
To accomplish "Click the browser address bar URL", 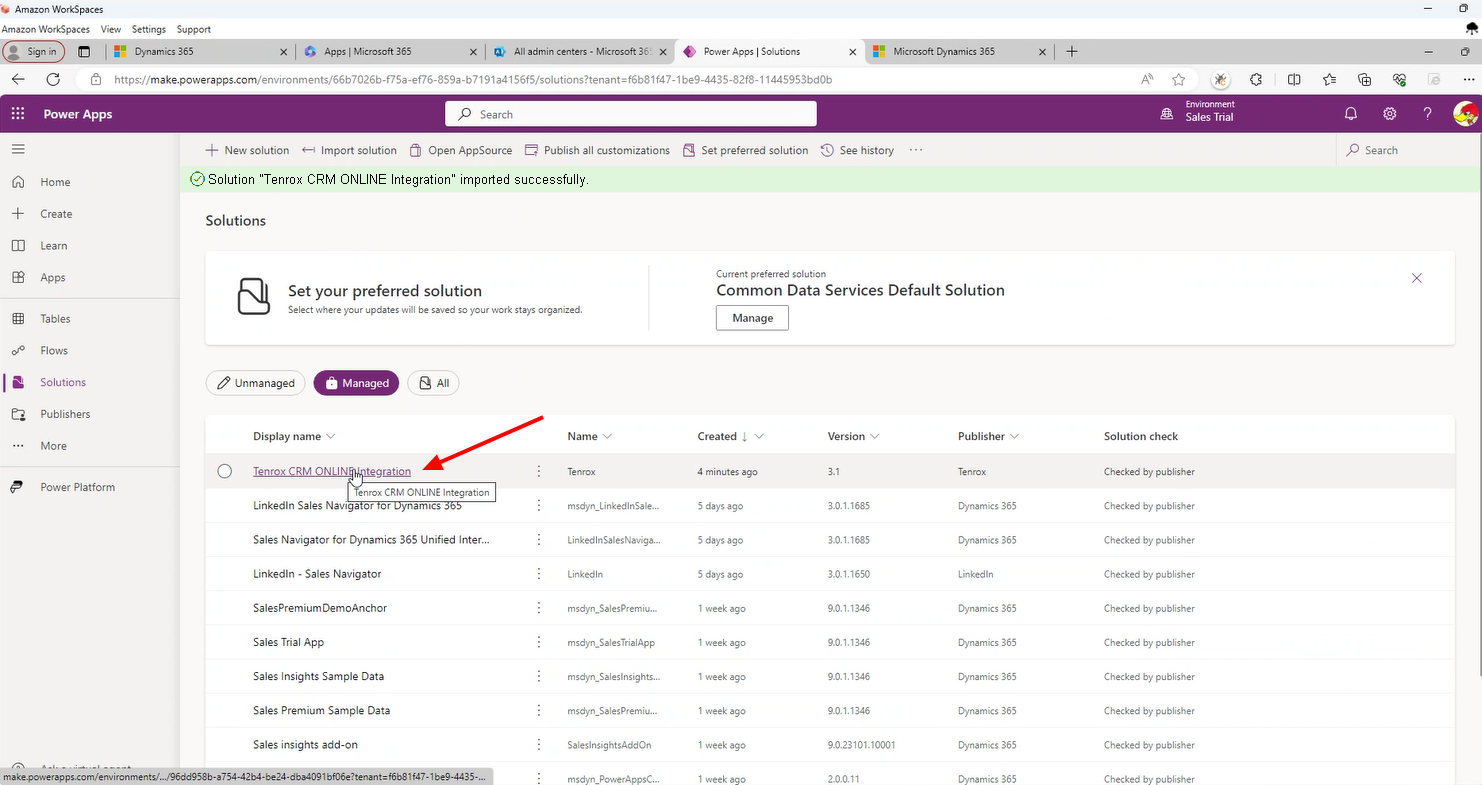I will coord(472,79).
